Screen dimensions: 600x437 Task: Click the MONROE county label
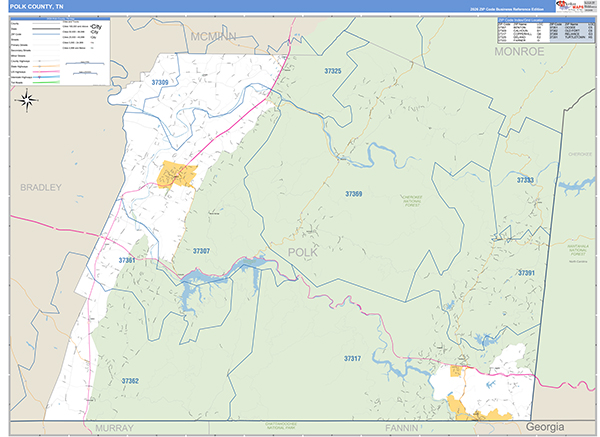519,52
